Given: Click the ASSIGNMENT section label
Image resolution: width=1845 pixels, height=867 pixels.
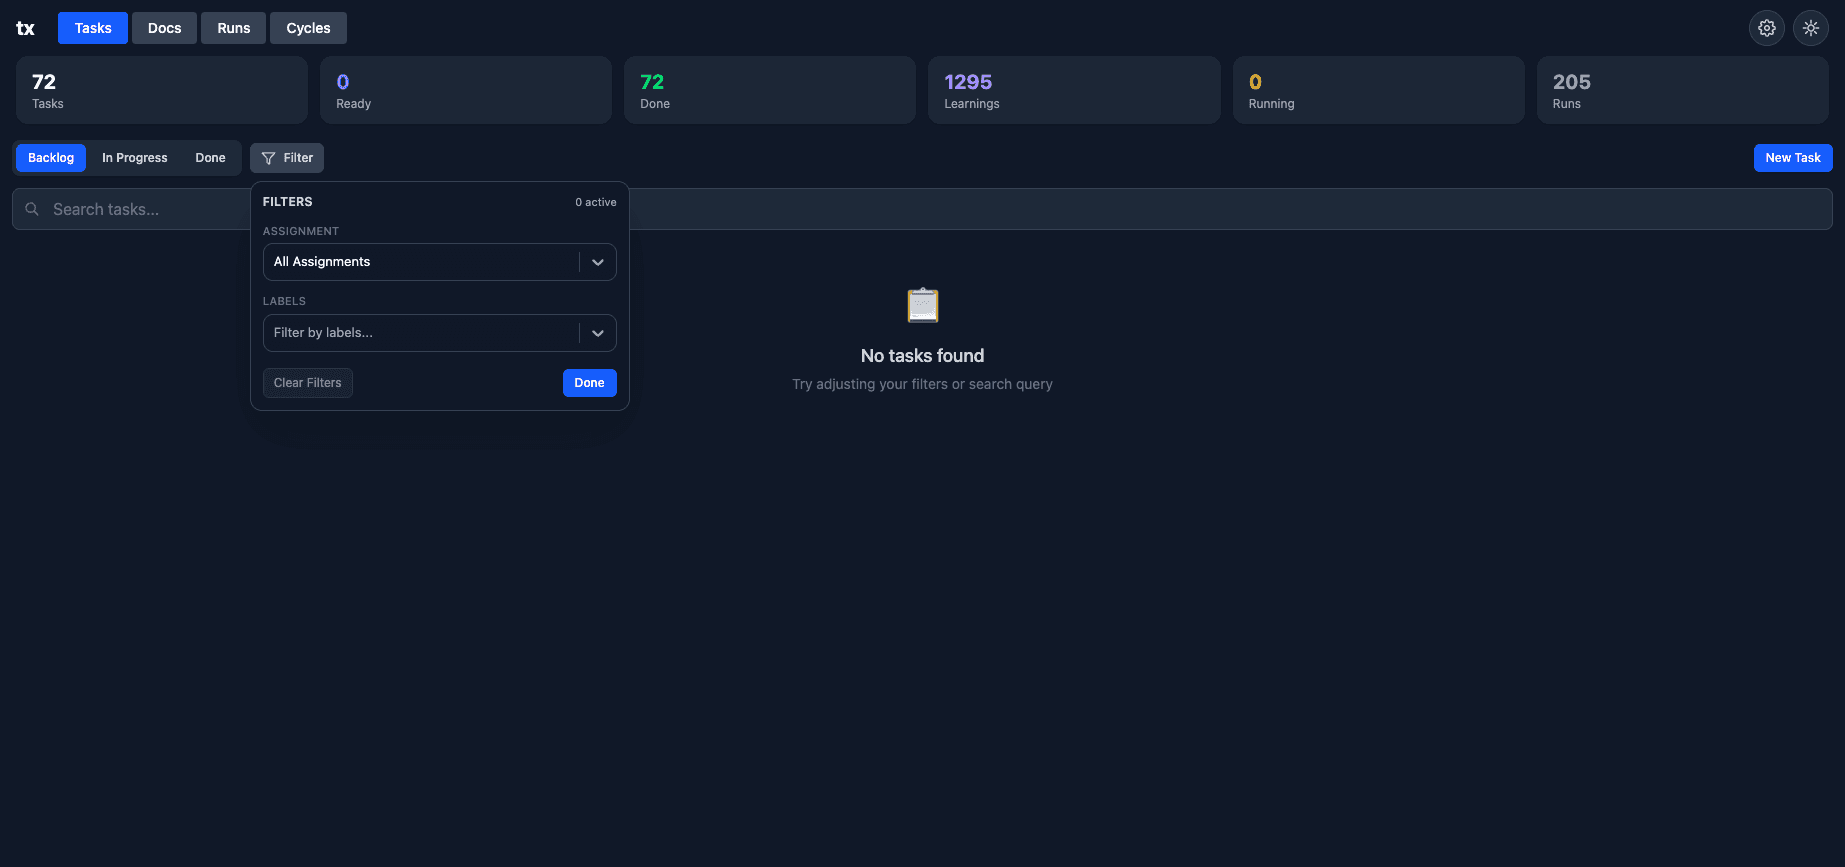Looking at the screenshot, I should [x=301, y=231].
